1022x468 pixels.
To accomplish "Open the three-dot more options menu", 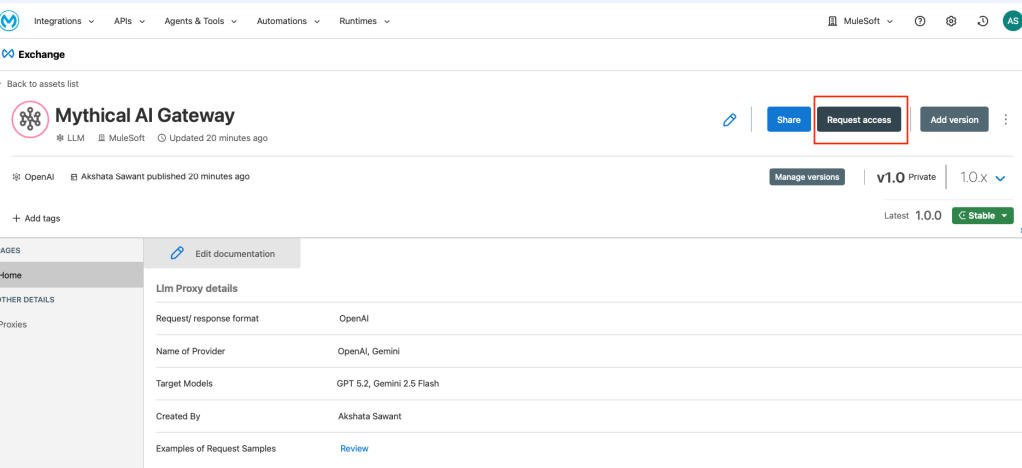I will point(1005,120).
